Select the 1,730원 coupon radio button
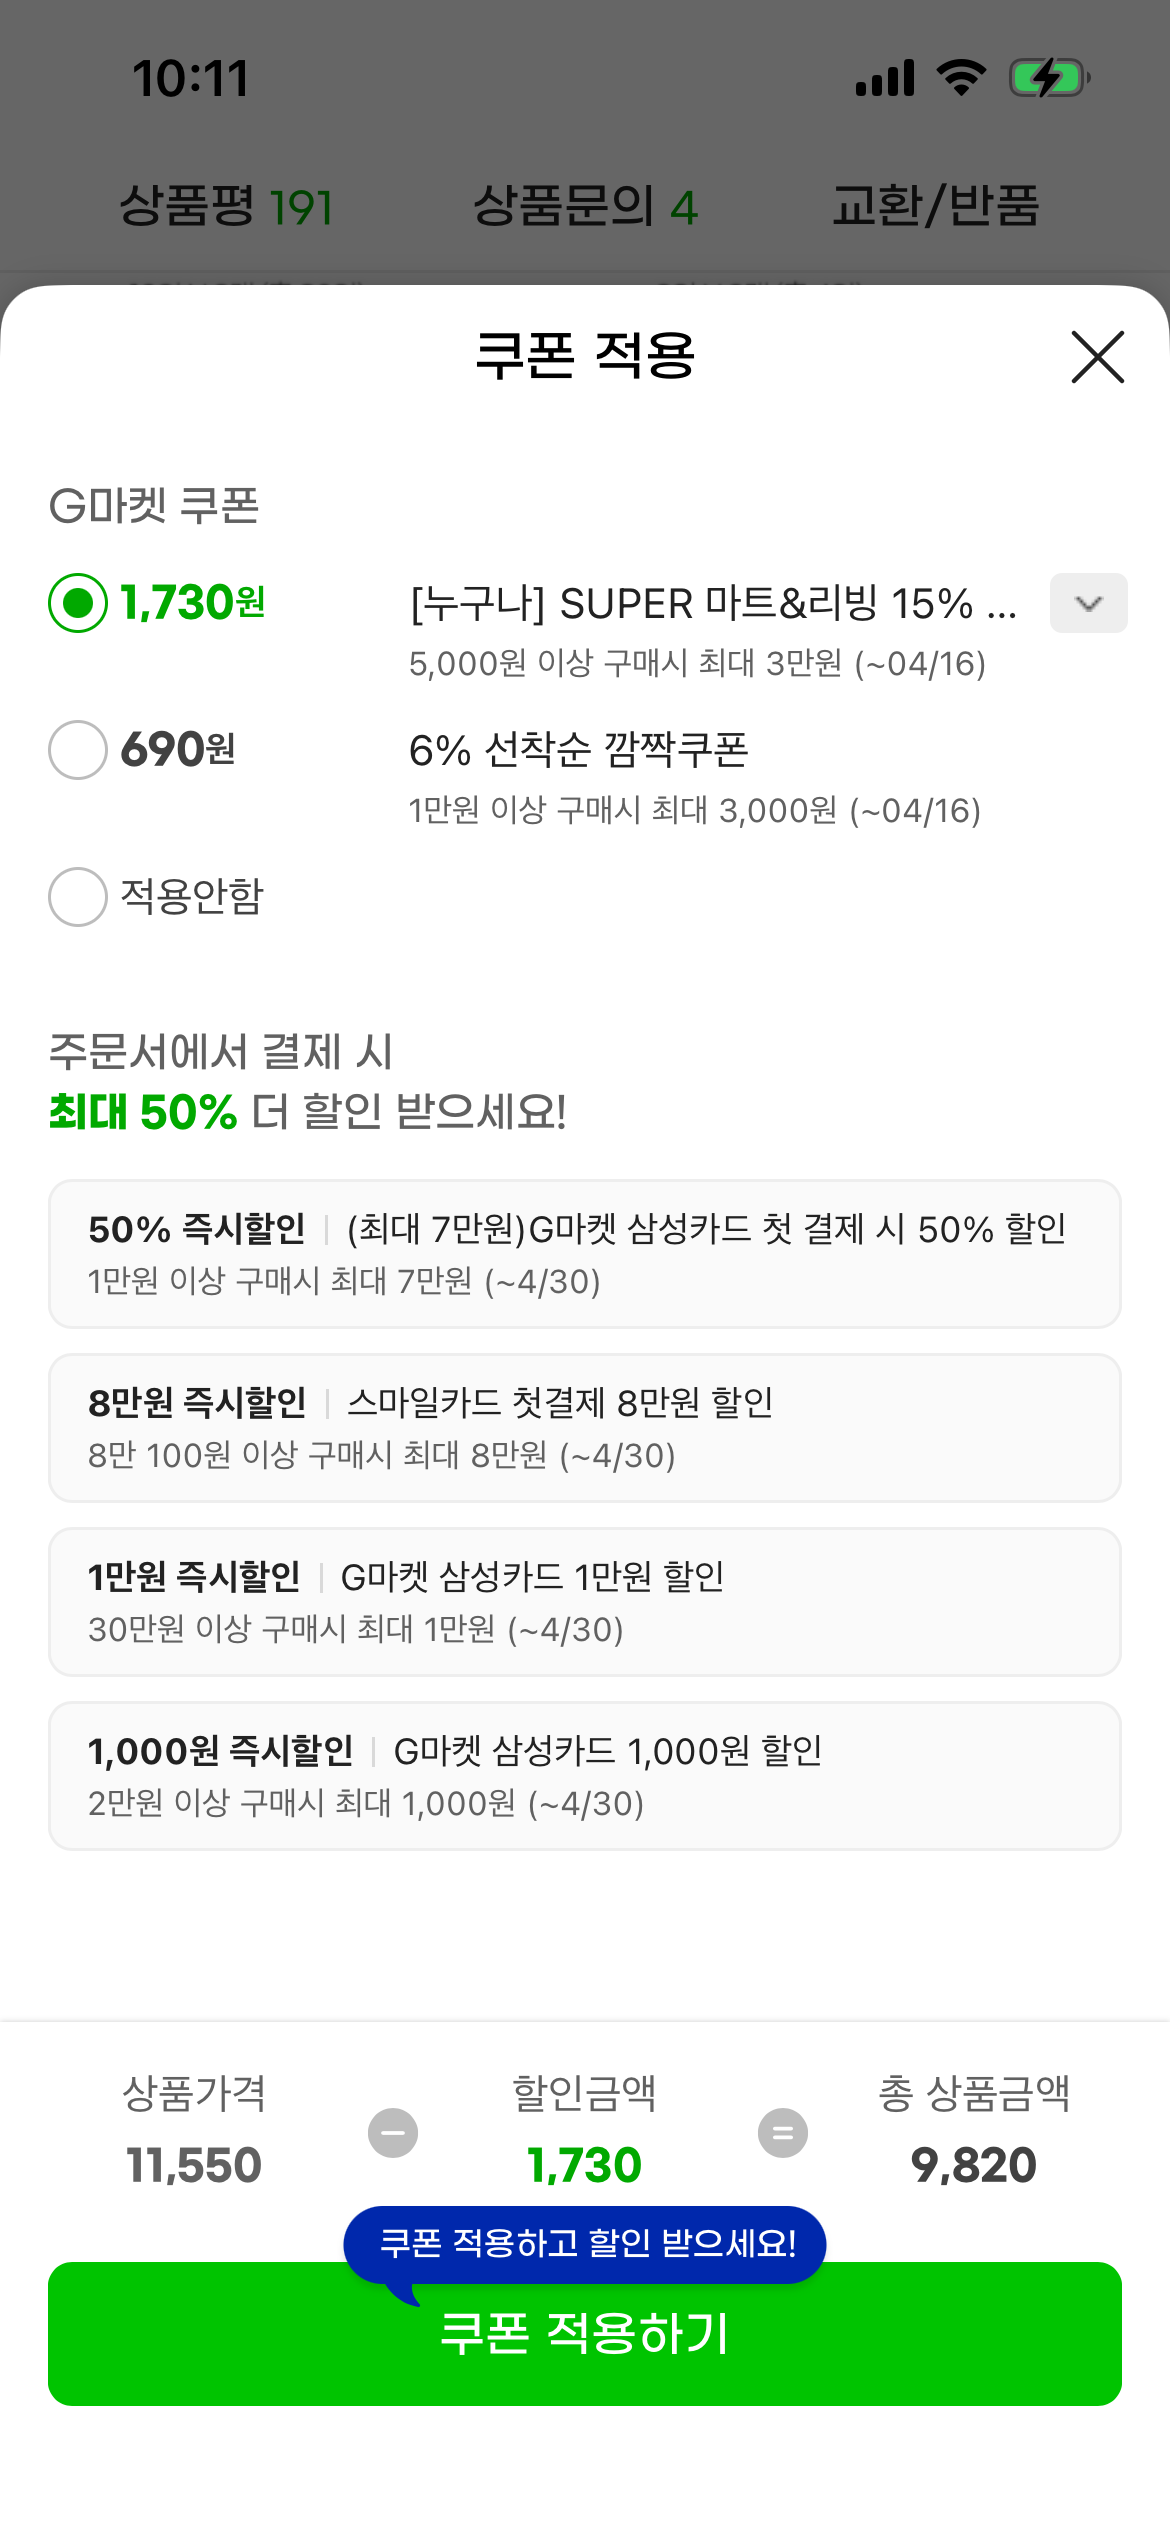 (x=78, y=603)
